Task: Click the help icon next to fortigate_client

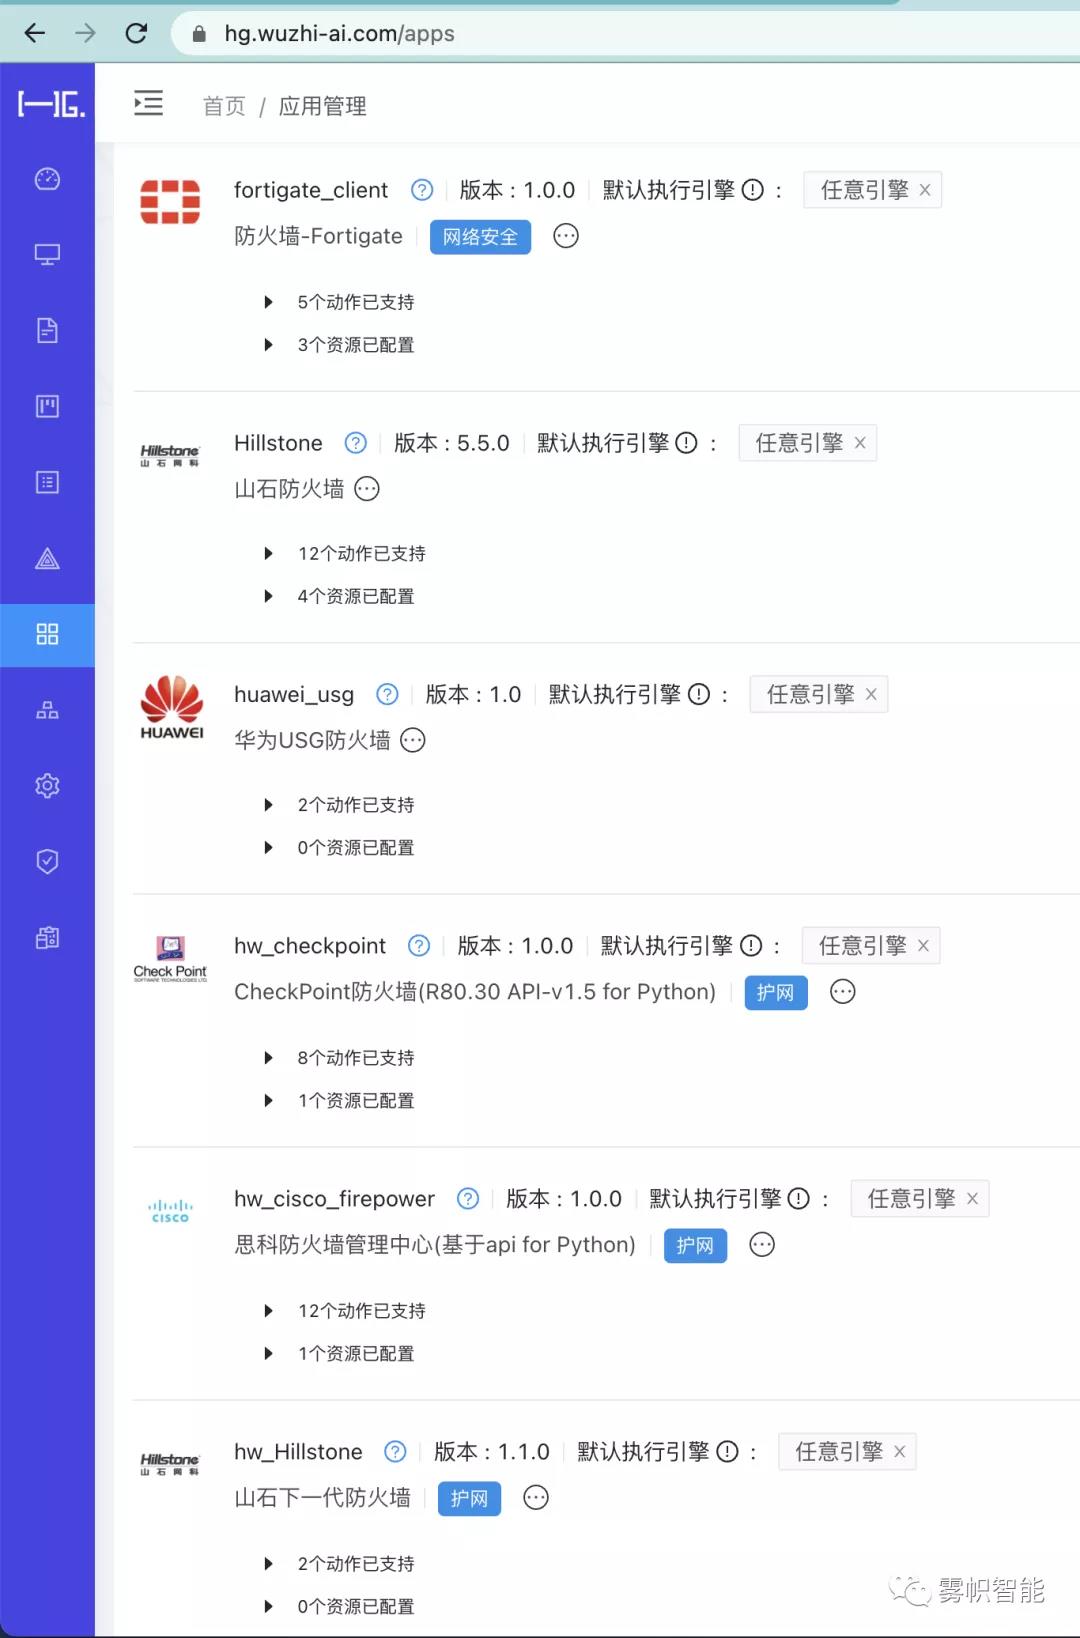Action: (x=422, y=190)
